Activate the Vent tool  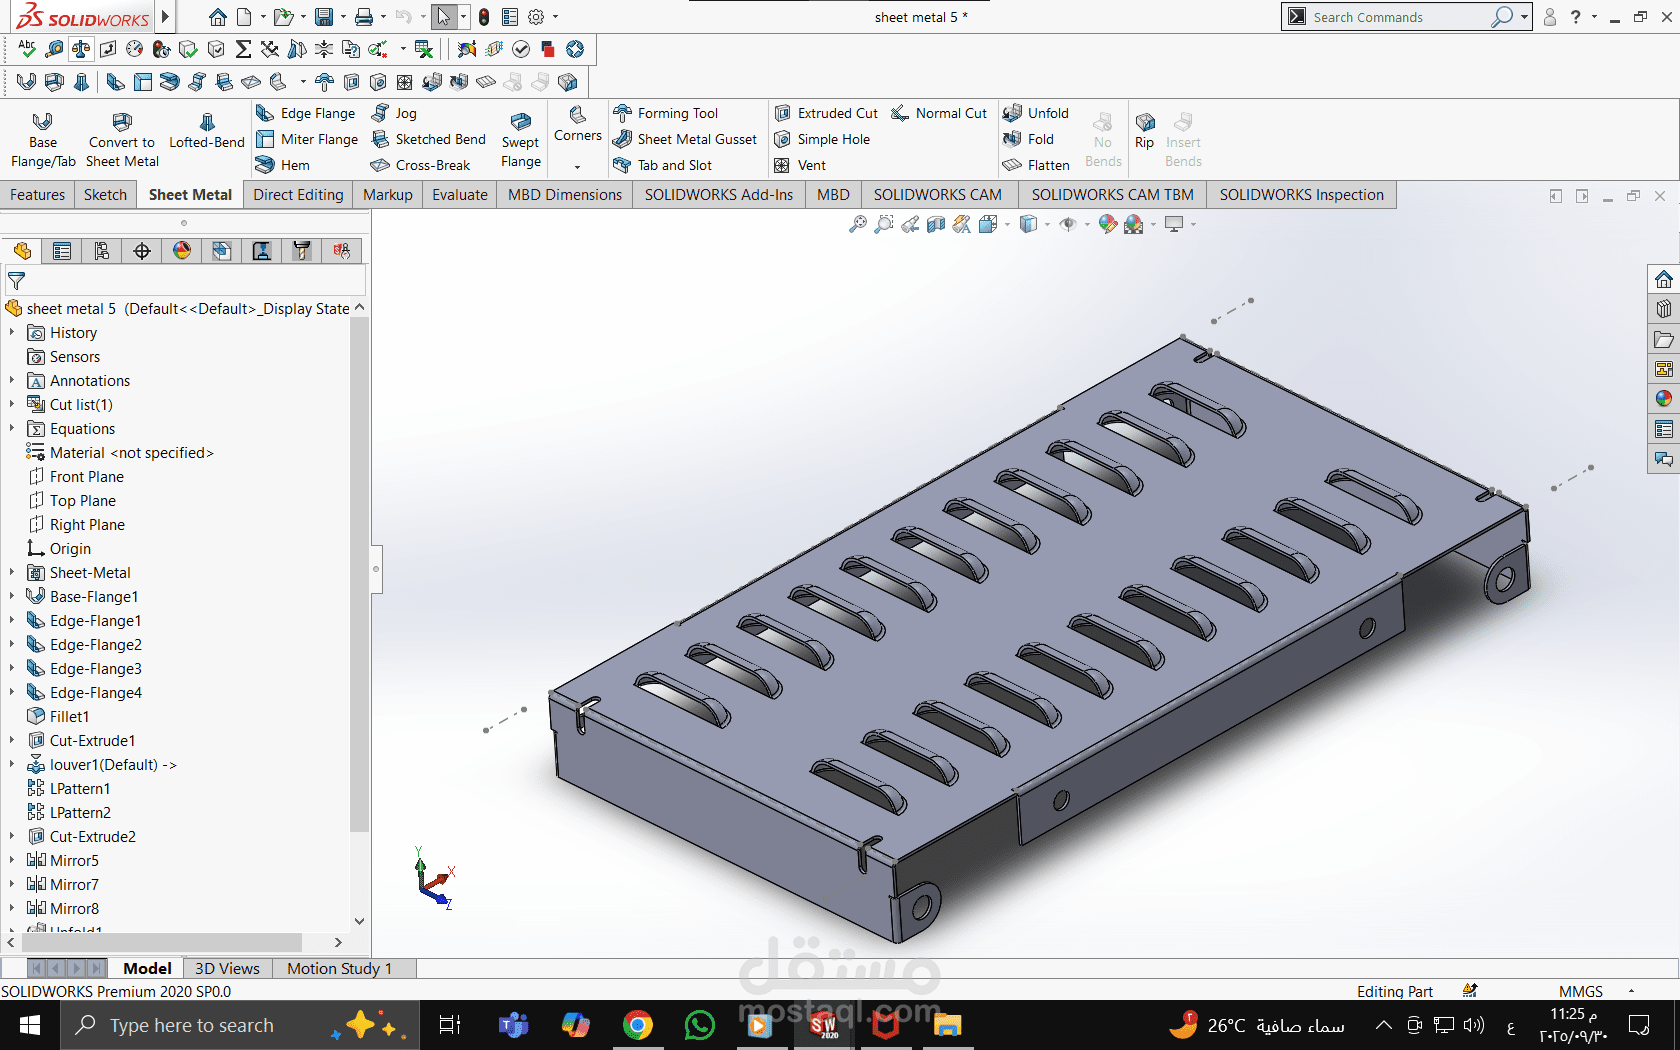pos(800,165)
